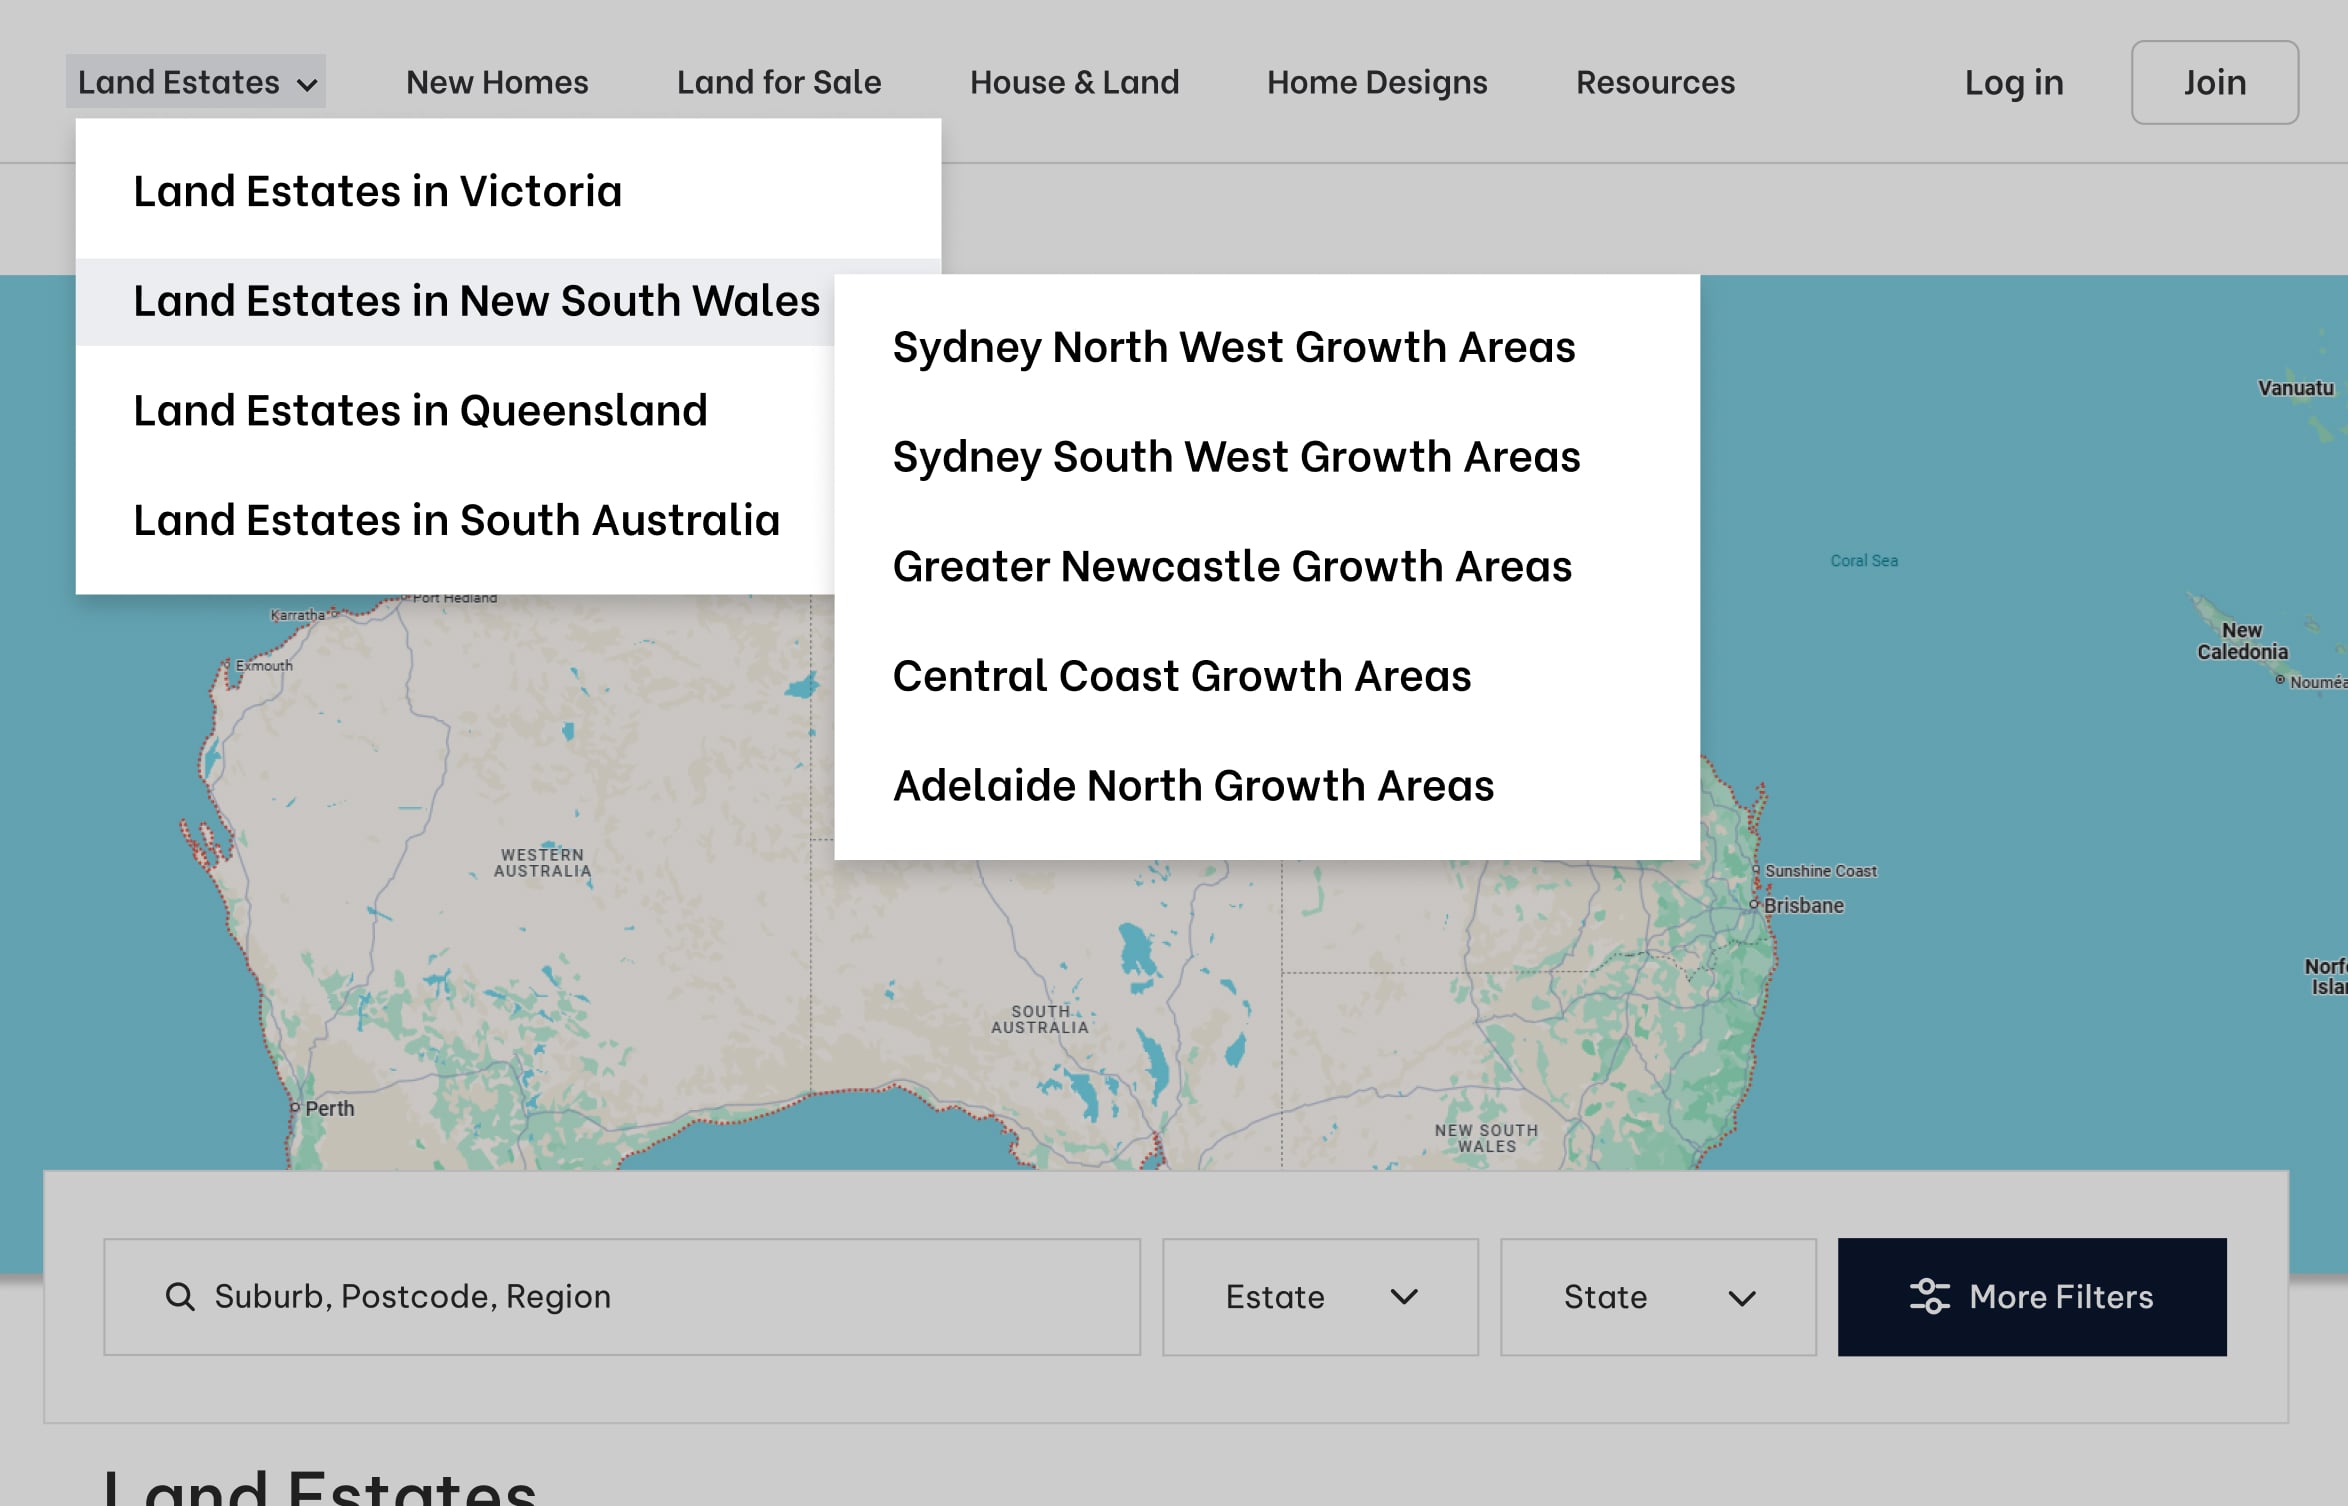Expand the Estate dropdown
Screen dimensions: 2348x1506
point(1319,1296)
